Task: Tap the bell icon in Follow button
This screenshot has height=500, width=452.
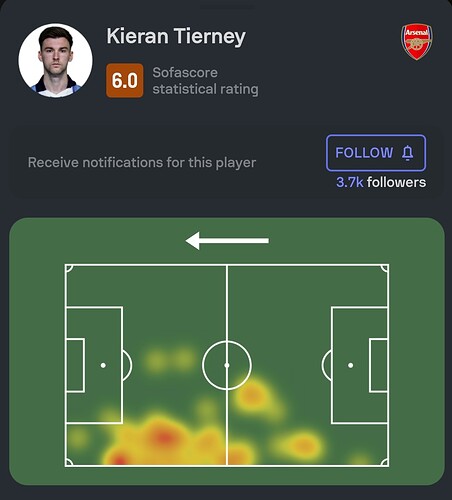Action: point(407,153)
